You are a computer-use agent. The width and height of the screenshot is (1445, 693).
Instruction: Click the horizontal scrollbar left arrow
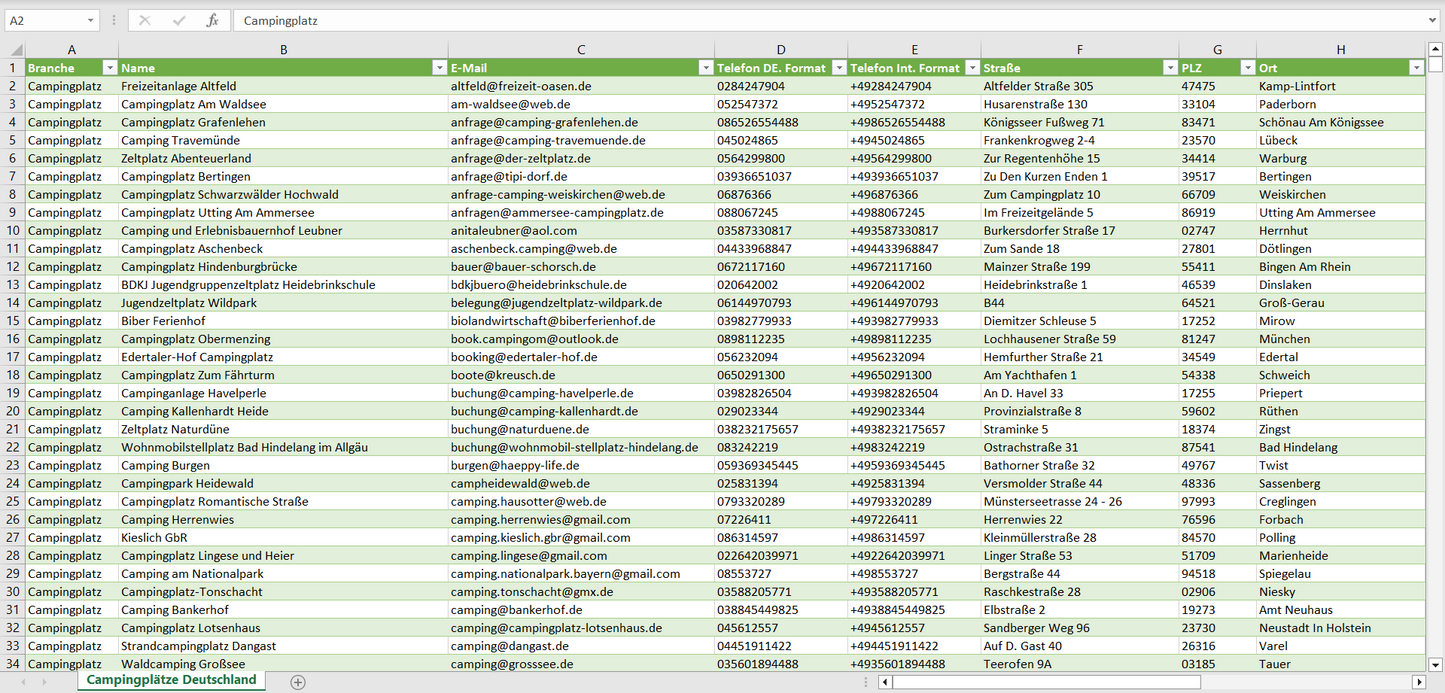pos(884,682)
